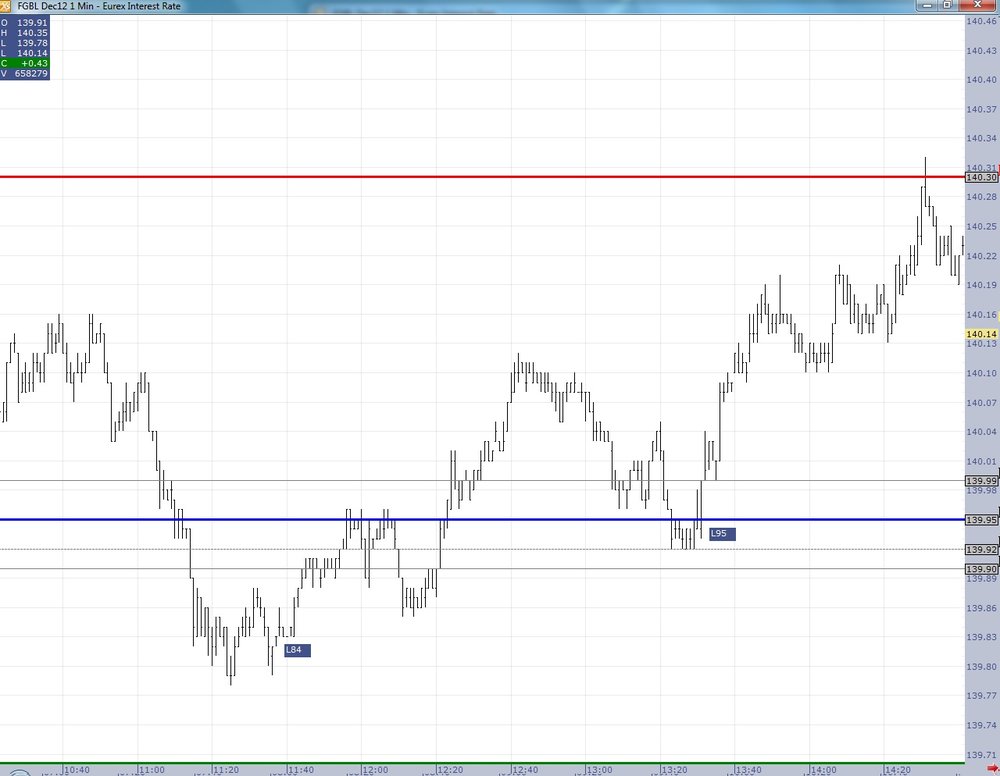Click the 140.16 price axis label

click(x=982, y=314)
